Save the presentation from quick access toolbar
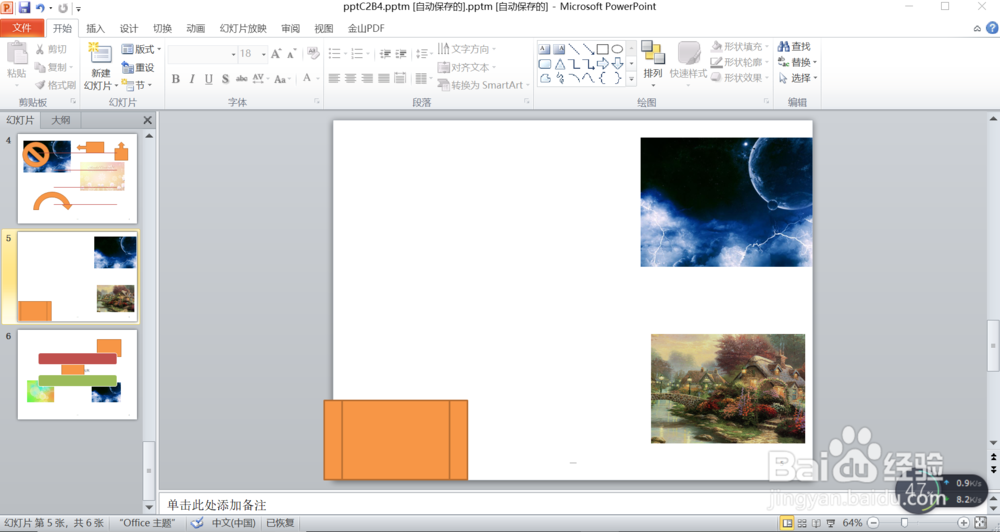Viewport: 1000px width, 532px height. 24,8
